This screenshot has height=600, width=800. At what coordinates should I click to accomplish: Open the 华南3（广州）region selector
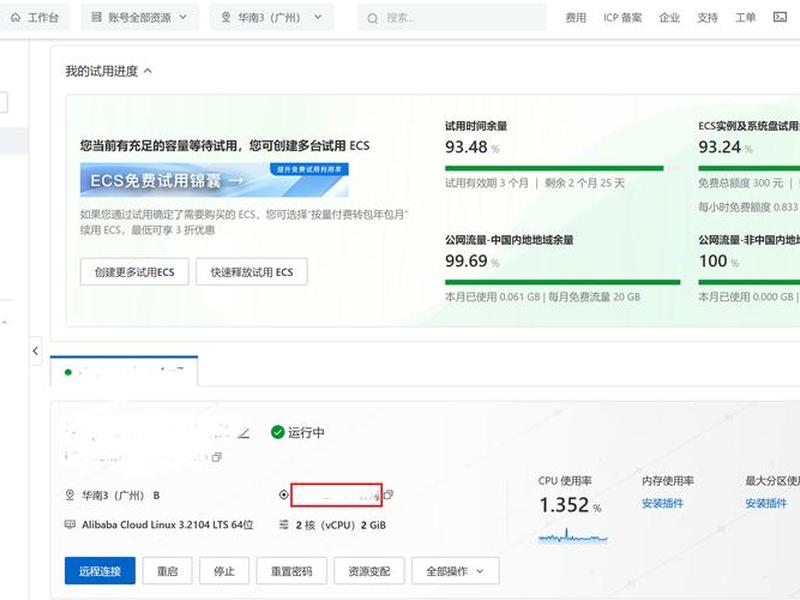point(271,17)
